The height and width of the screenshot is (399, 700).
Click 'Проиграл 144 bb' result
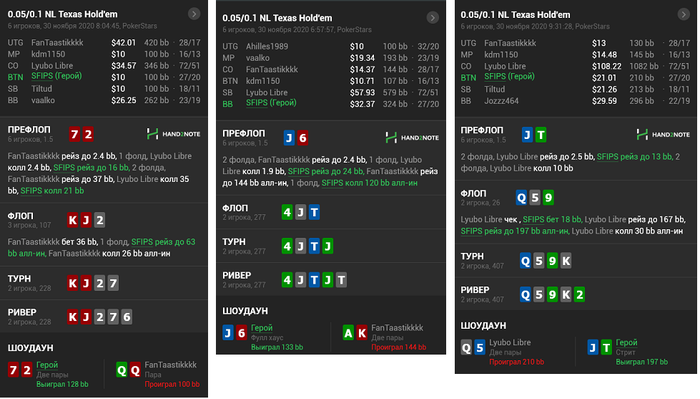[399, 347]
